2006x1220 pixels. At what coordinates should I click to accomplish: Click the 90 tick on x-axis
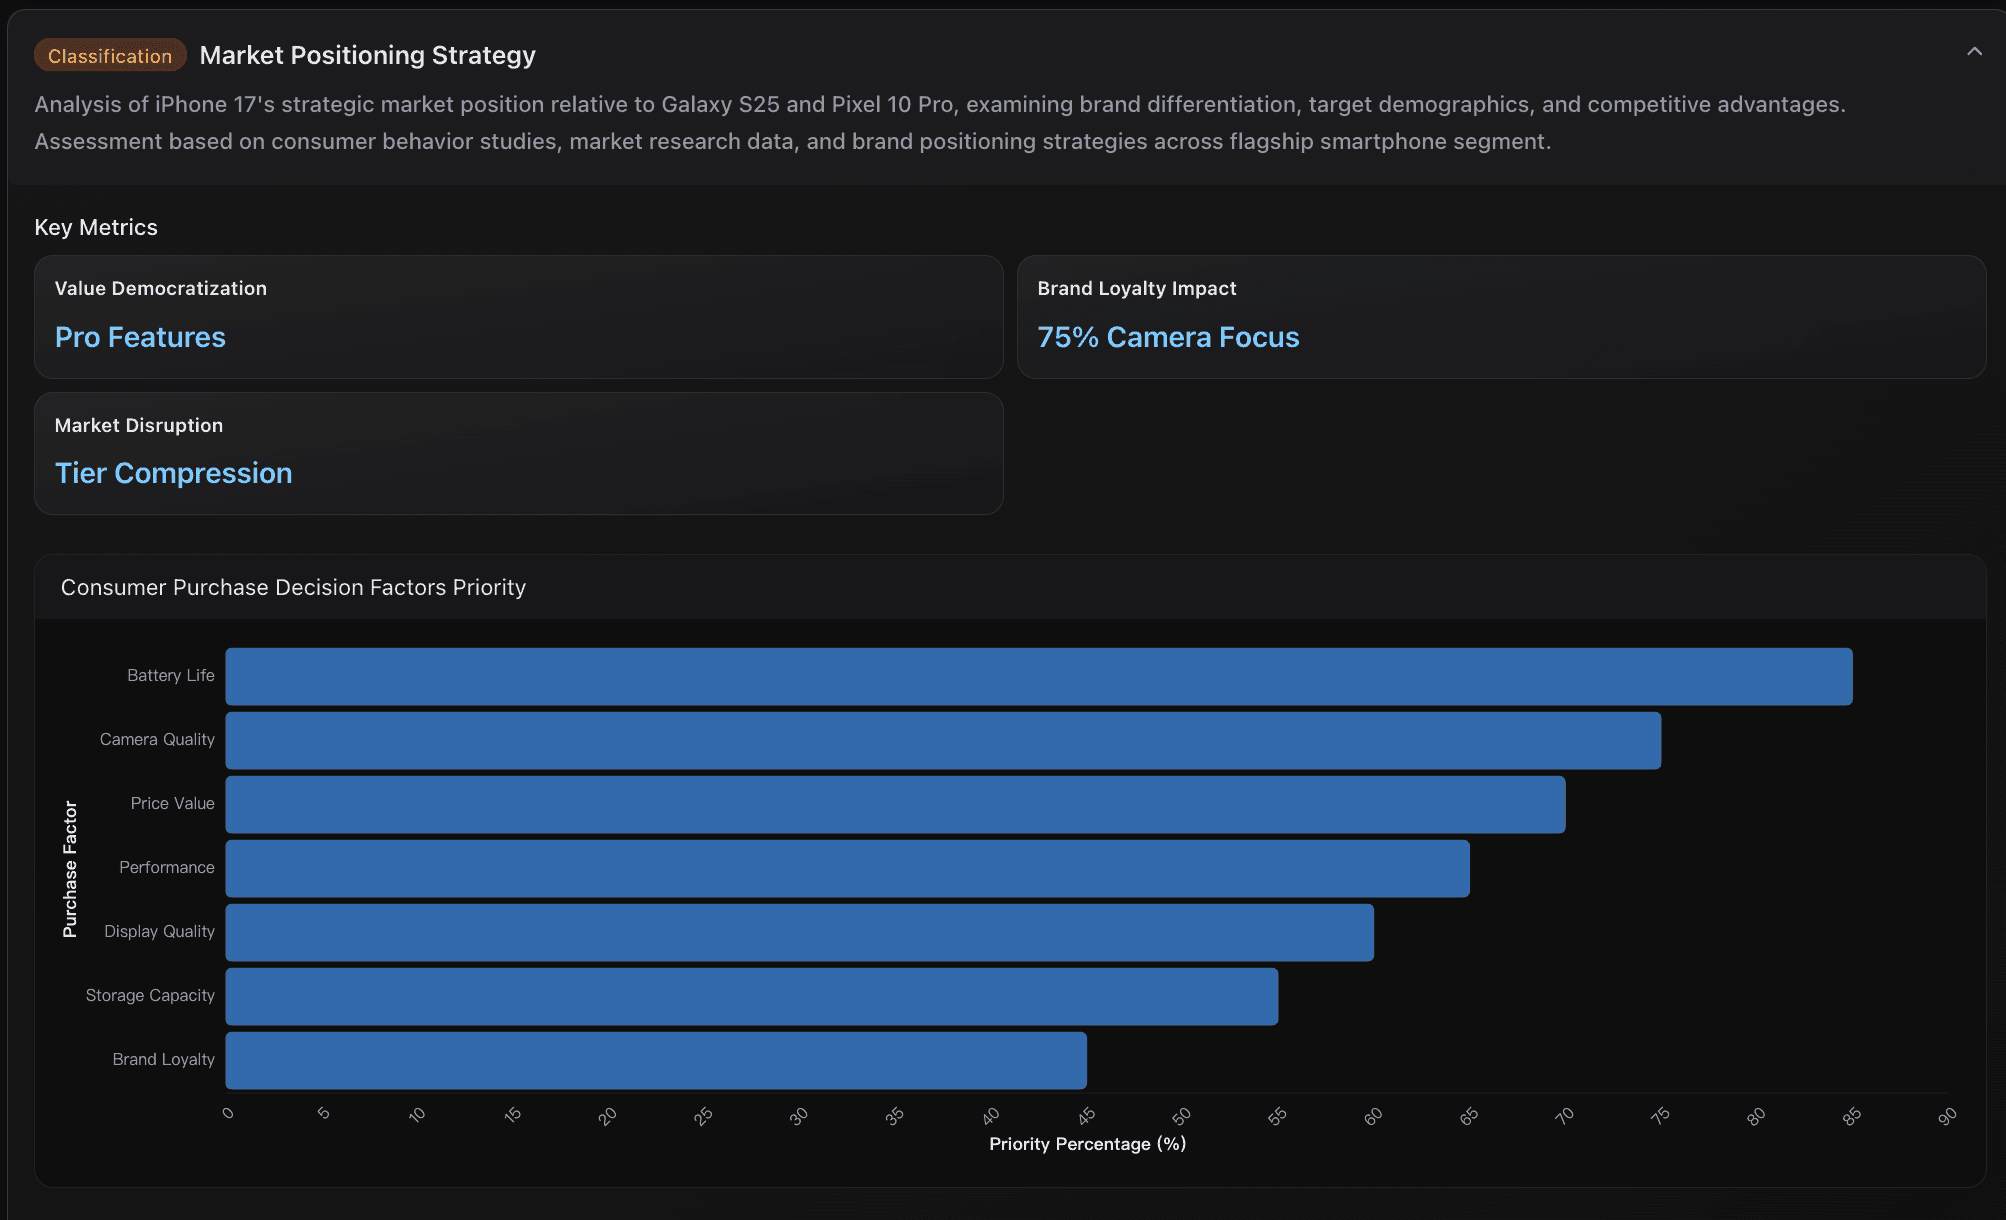click(1947, 1116)
